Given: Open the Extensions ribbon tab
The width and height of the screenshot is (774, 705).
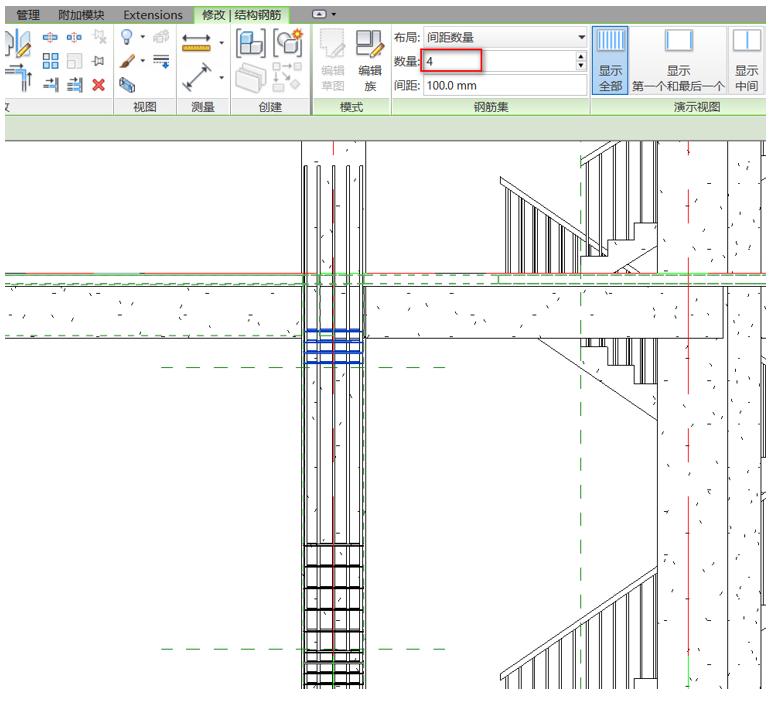Looking at the screenshot, I should click(x=153, y=15).
